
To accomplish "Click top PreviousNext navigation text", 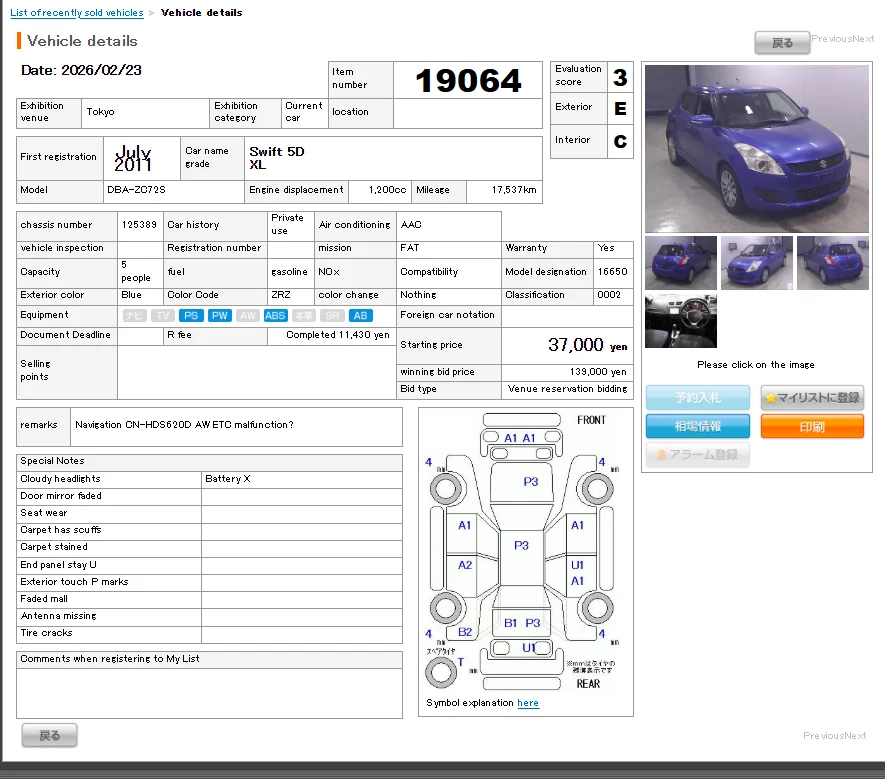I will coord(843,38).
